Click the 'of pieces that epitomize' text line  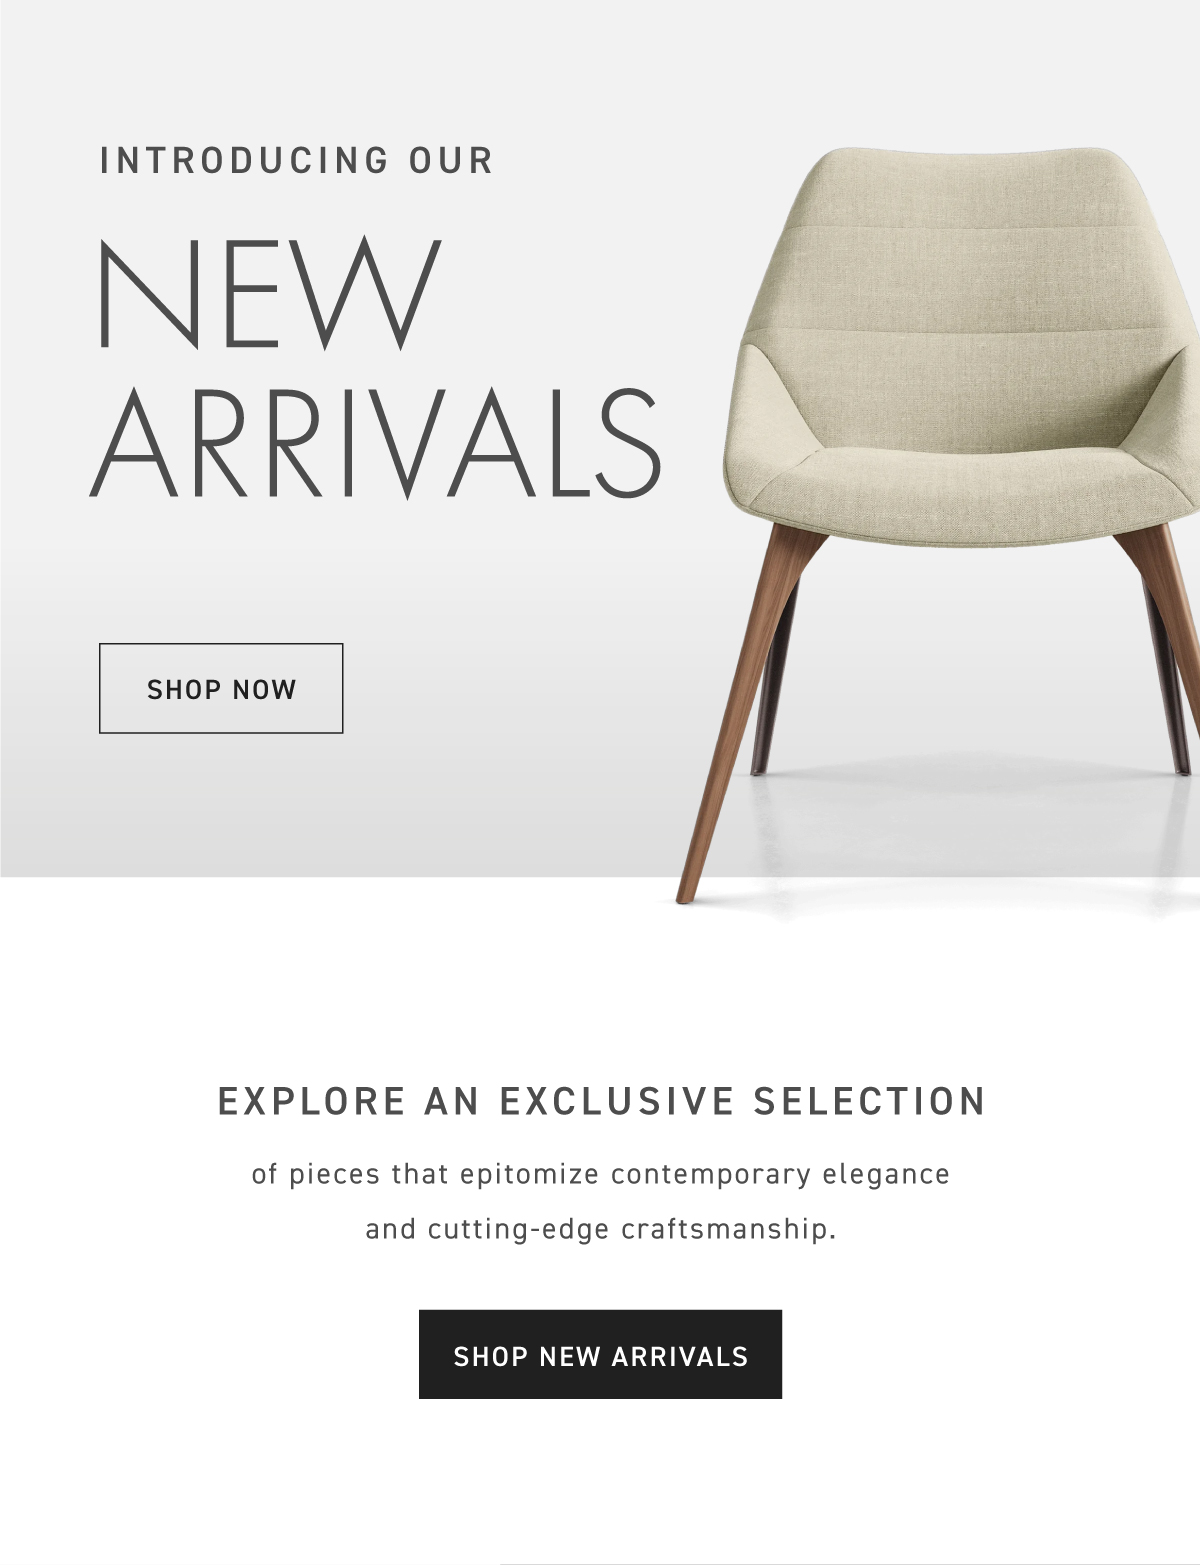pyautogui.click(x=601, y=1174)
